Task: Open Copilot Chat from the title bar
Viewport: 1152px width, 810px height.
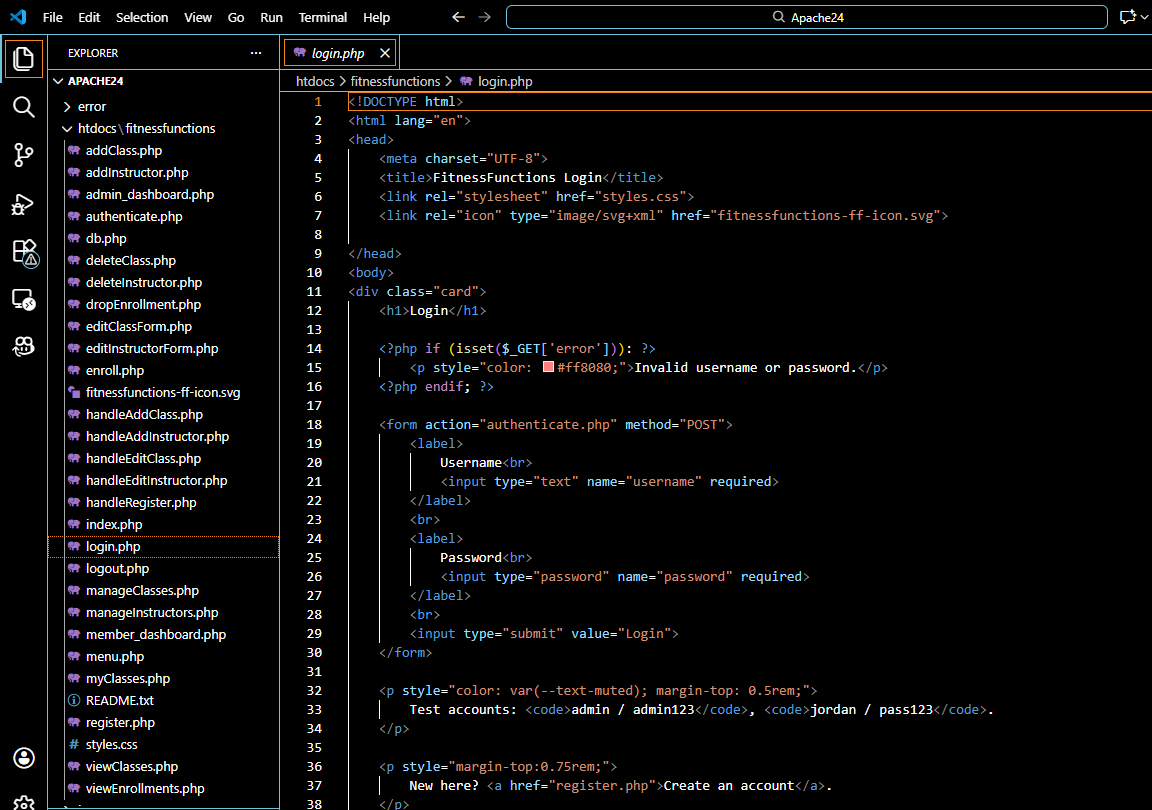Action: tap(1126, 16)
